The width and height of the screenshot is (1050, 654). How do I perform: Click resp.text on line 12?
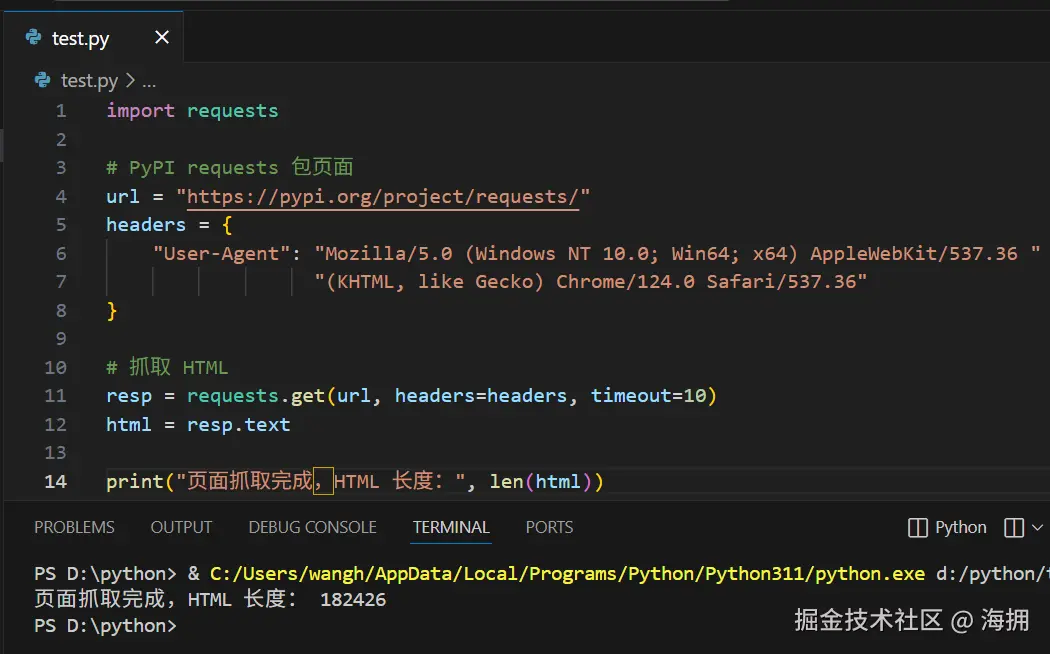point(238,424)
